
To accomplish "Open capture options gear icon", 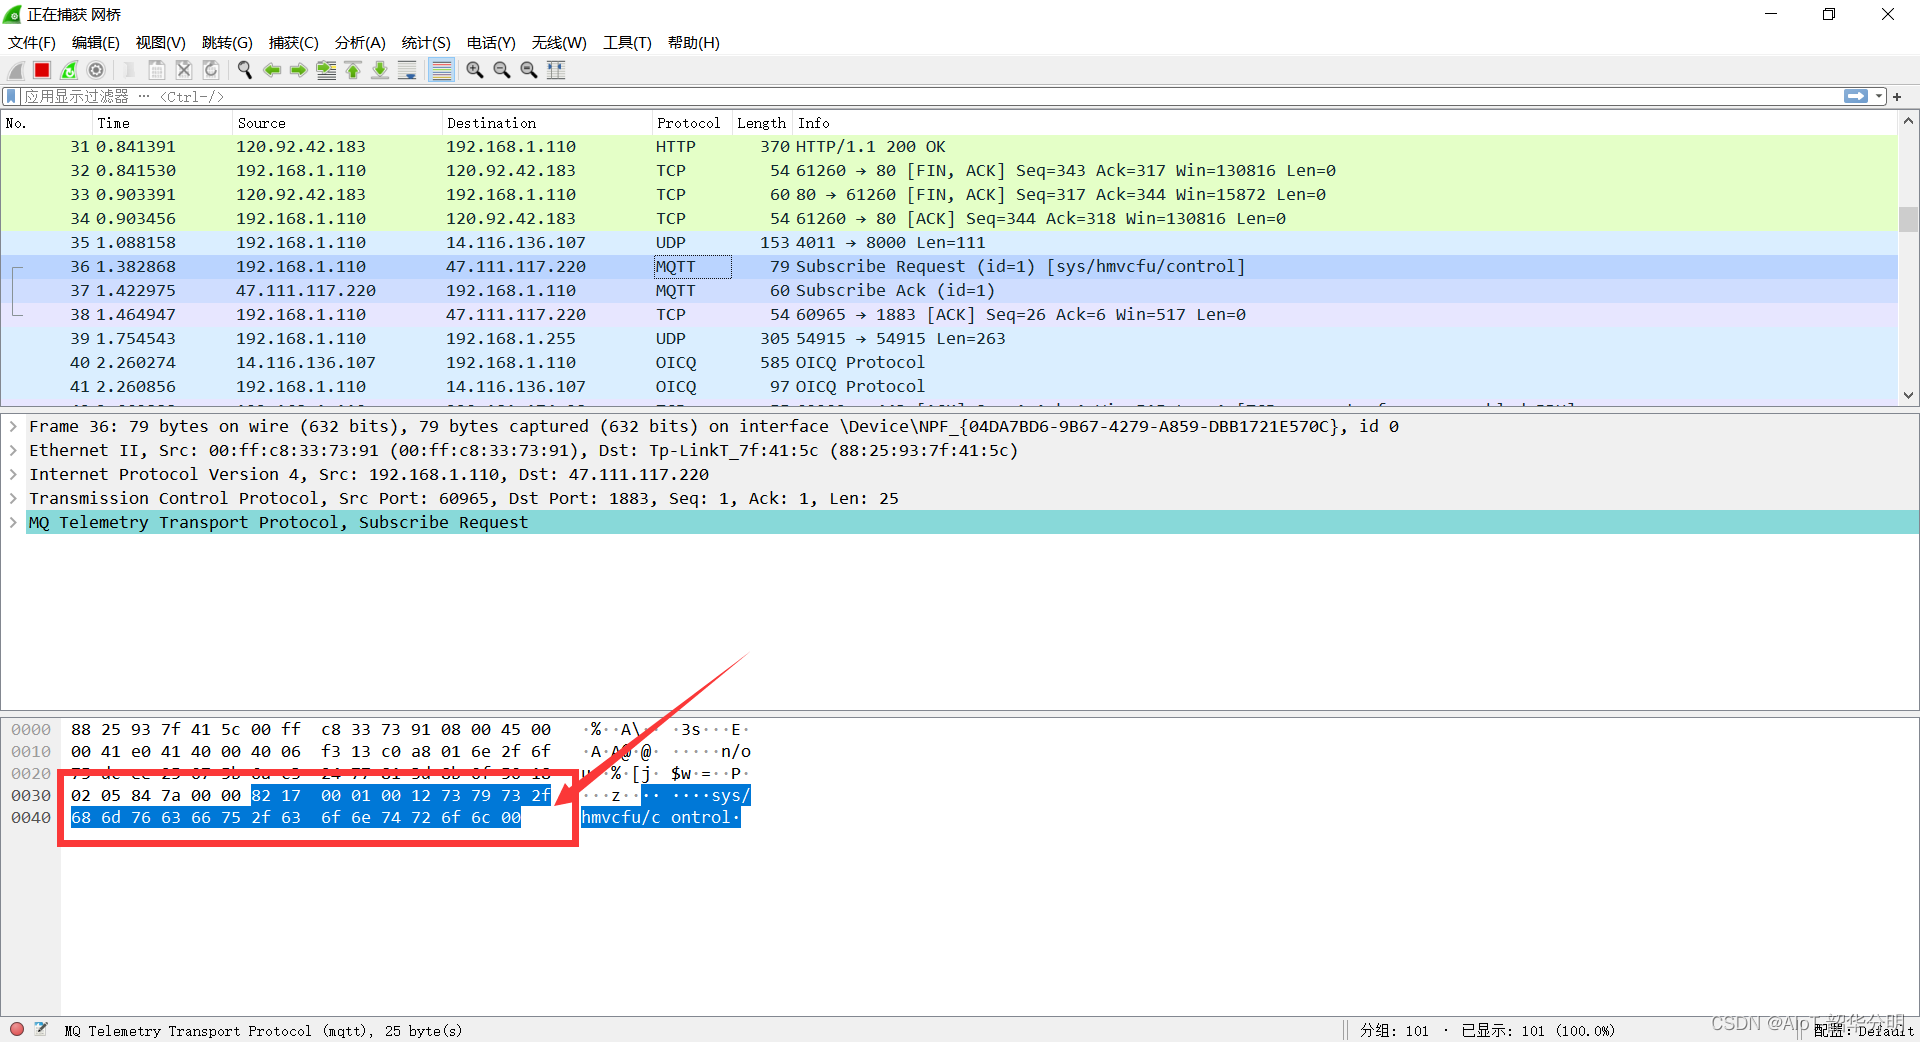I will tap(96, 70).
